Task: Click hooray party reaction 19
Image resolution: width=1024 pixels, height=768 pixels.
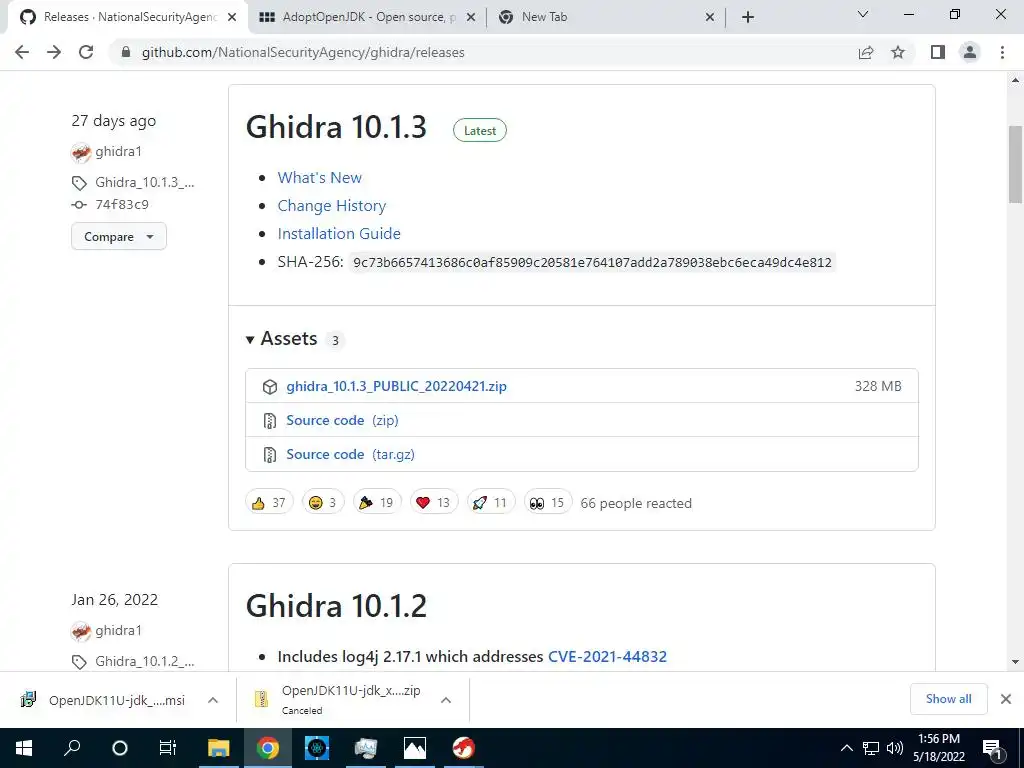Action: pyautogui.click(x=377, y=502)
